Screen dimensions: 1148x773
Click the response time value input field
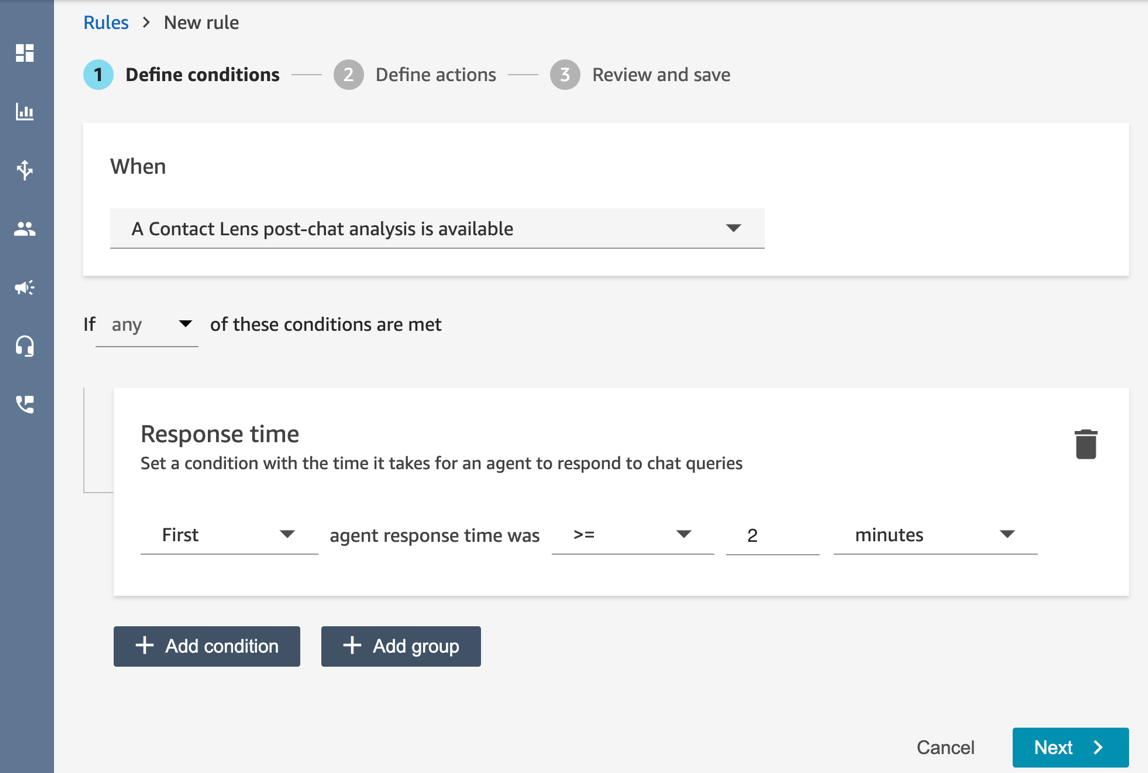772,535
